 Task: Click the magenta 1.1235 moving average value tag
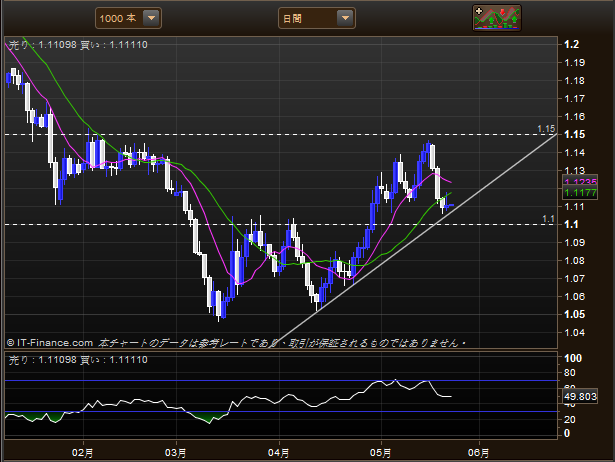(580, 181)
